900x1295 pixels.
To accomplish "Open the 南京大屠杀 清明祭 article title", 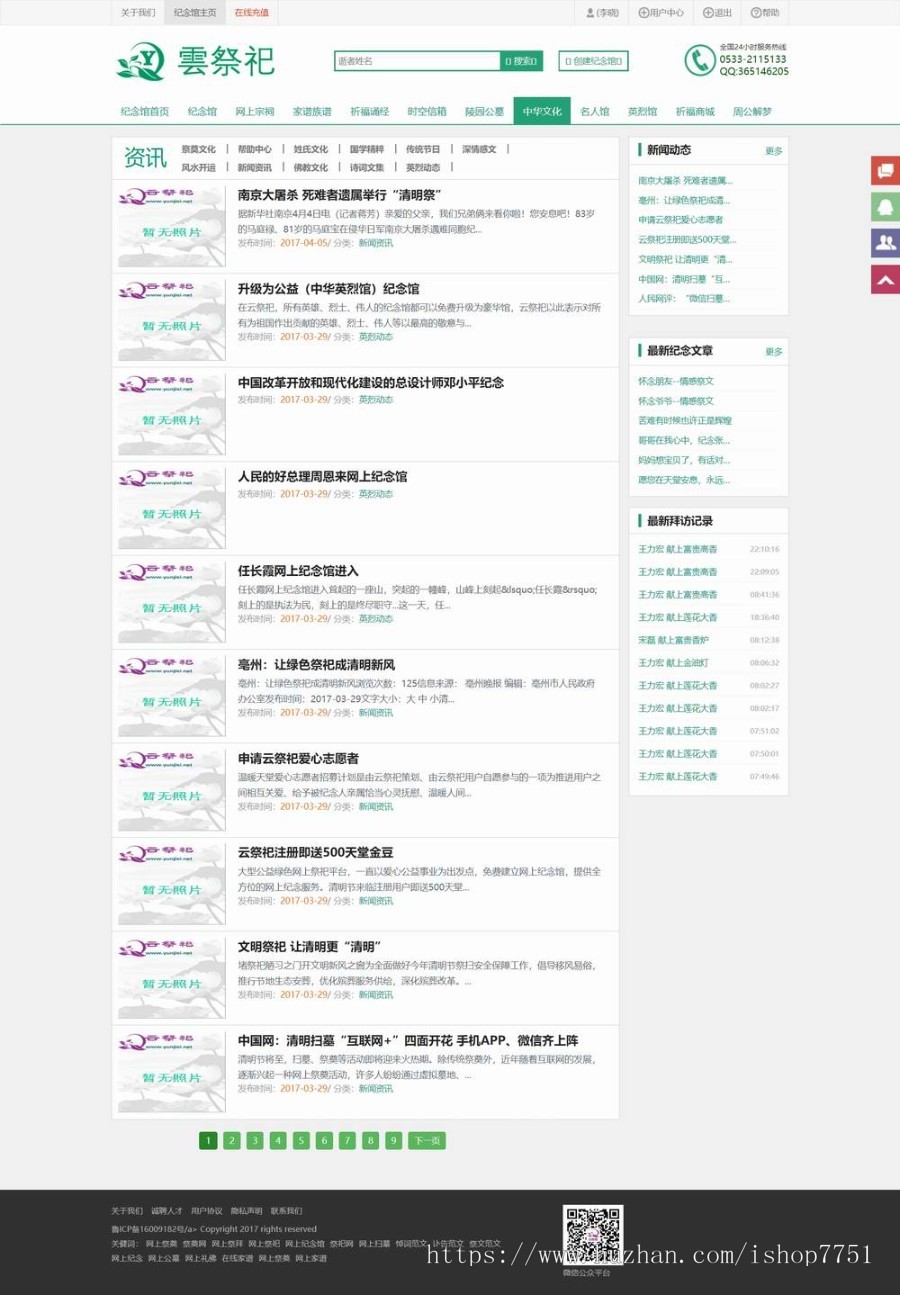I will point(340,195).
